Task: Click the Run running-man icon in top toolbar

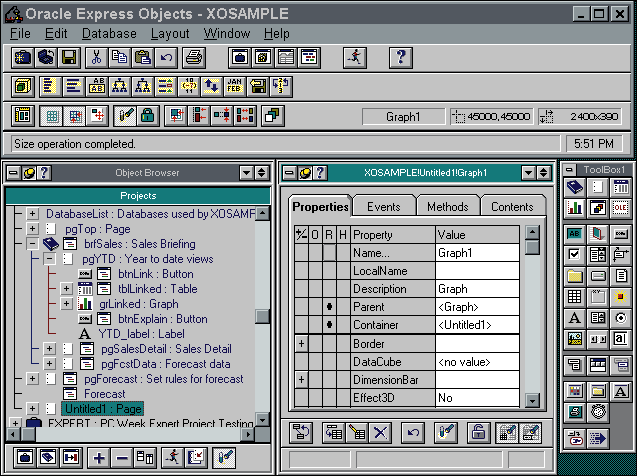Action: (355, 58)
